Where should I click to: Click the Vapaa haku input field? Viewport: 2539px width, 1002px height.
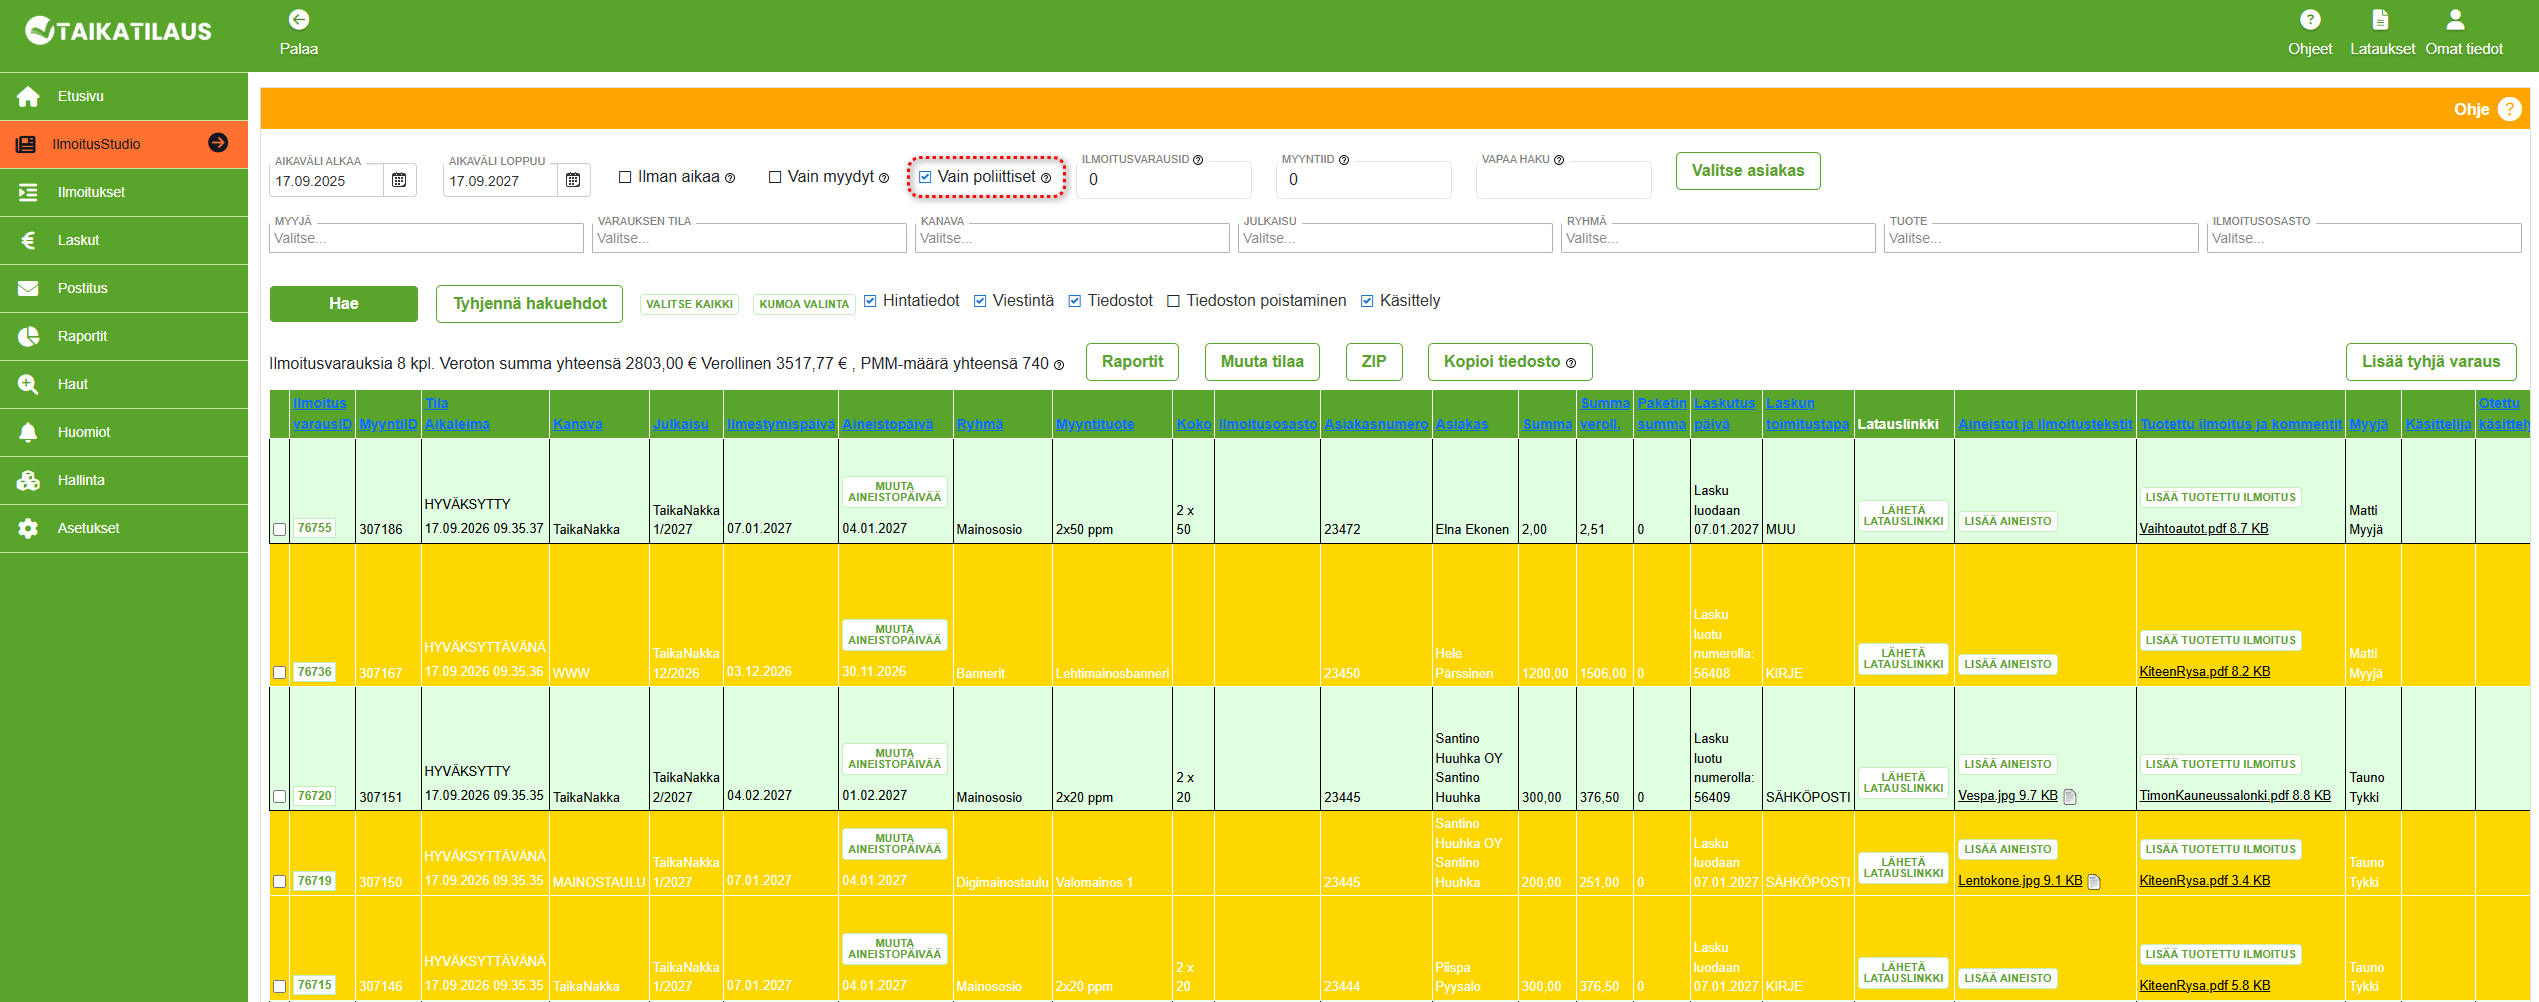tap(1564, 180)
